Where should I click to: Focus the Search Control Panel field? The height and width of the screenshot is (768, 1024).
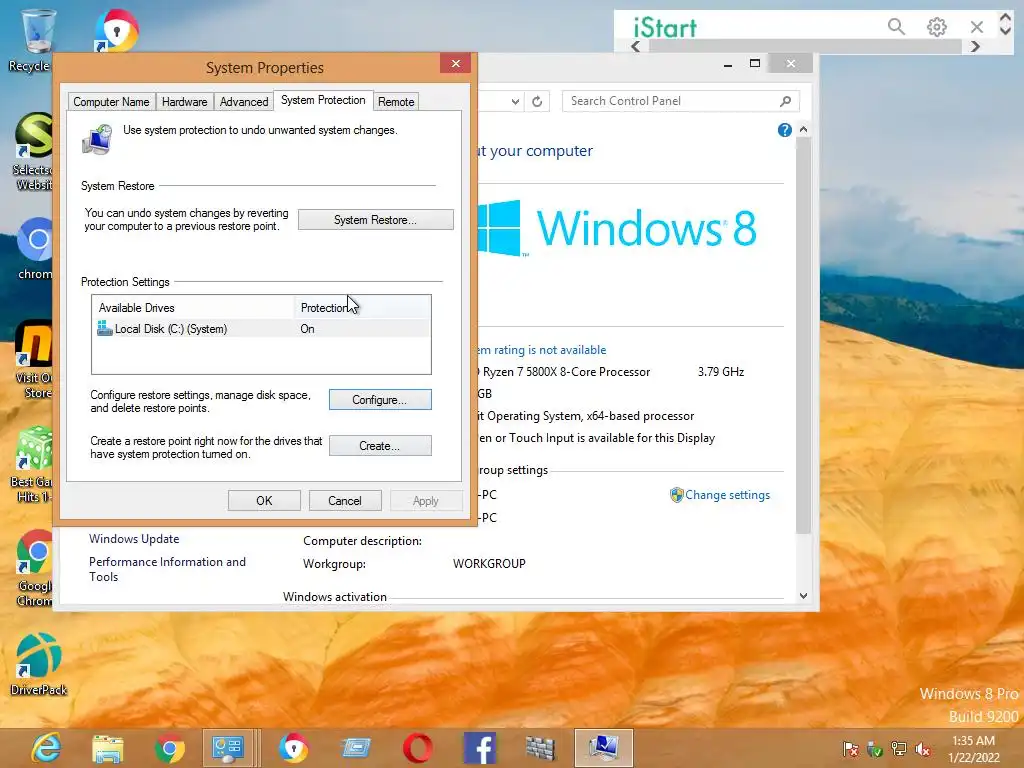click(680, 101)
